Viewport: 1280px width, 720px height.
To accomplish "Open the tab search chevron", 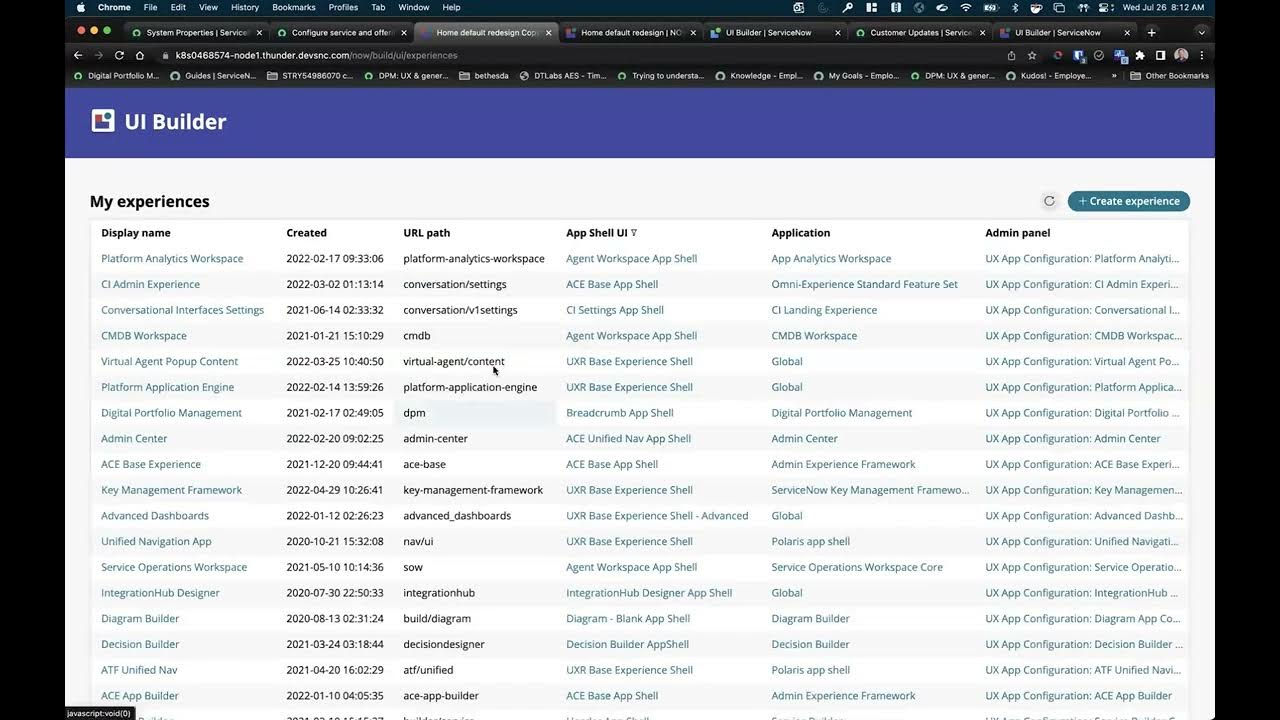I will click(x=1201, y=32).
